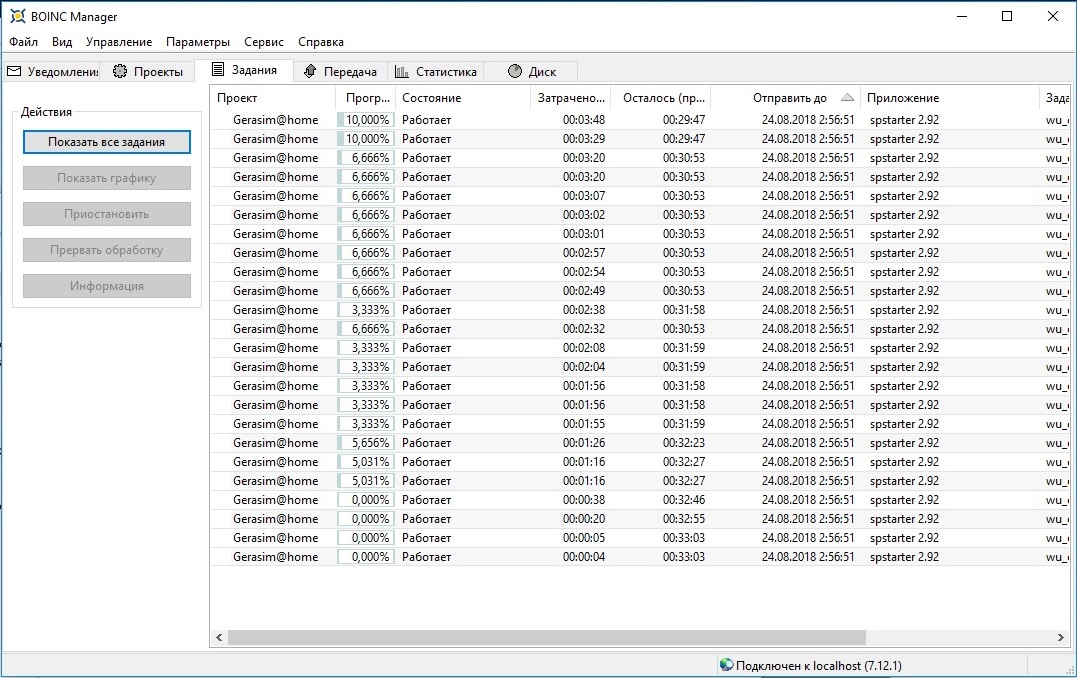Select the task with elapsed time 00:03:07
This screenshot has width=1077, height=678.
coord(639,196)
